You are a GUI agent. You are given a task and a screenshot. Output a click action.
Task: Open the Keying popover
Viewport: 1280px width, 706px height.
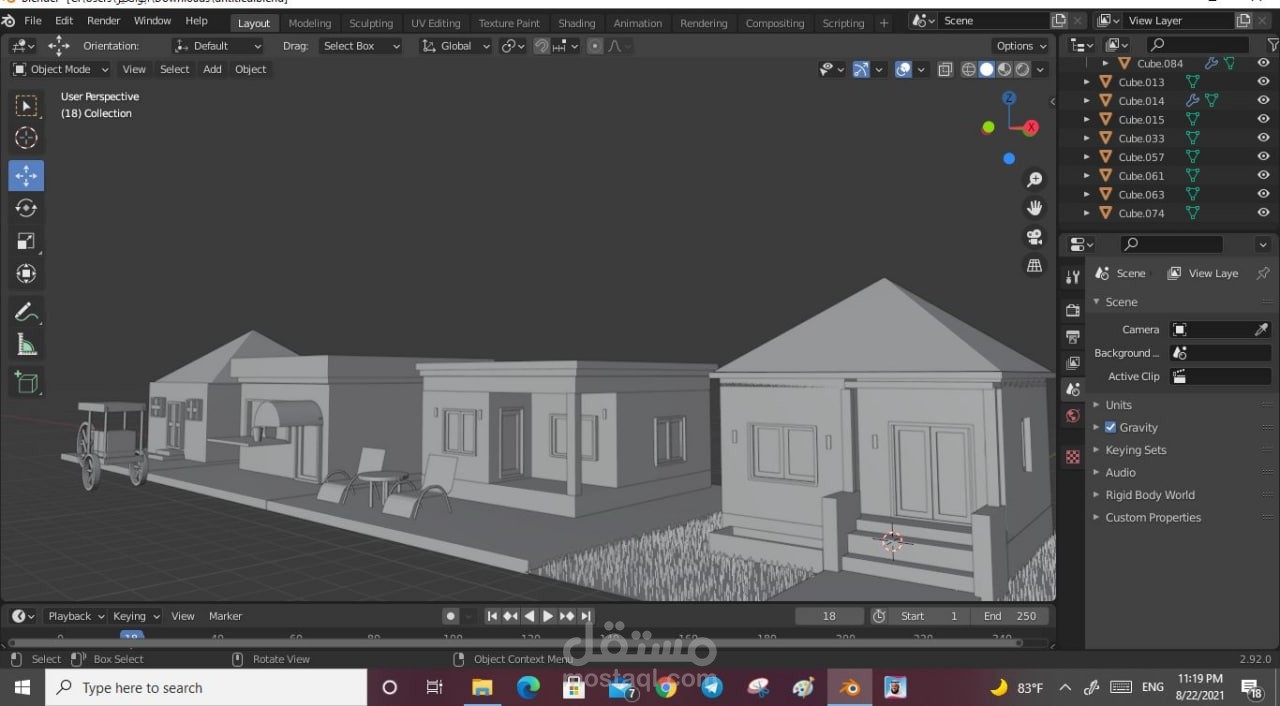tap(135, 616)
